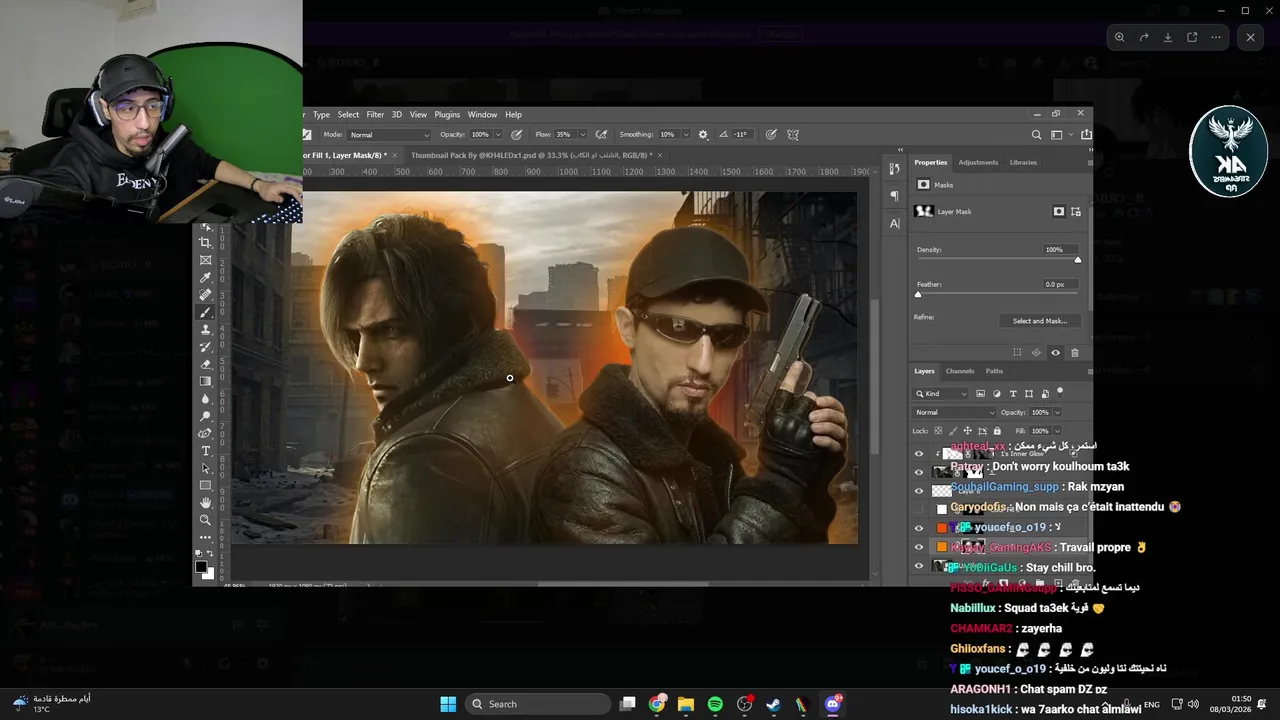
Task: Pick the Eyedropper tool
Action: tap(206, 278)
